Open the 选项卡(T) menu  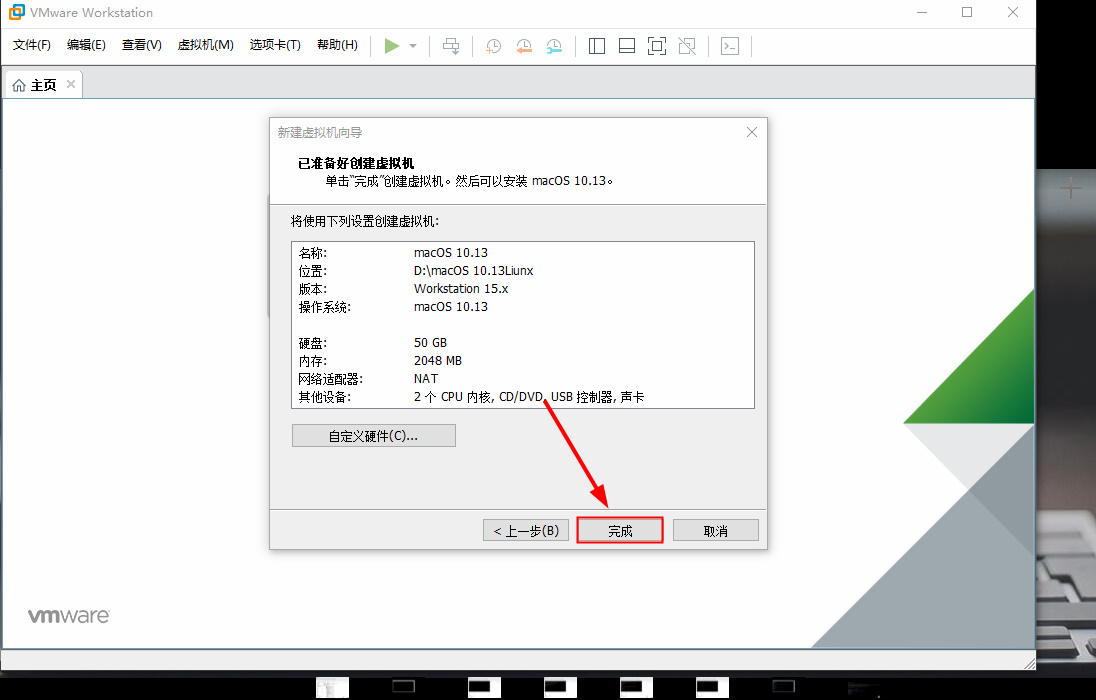[275, 45]
